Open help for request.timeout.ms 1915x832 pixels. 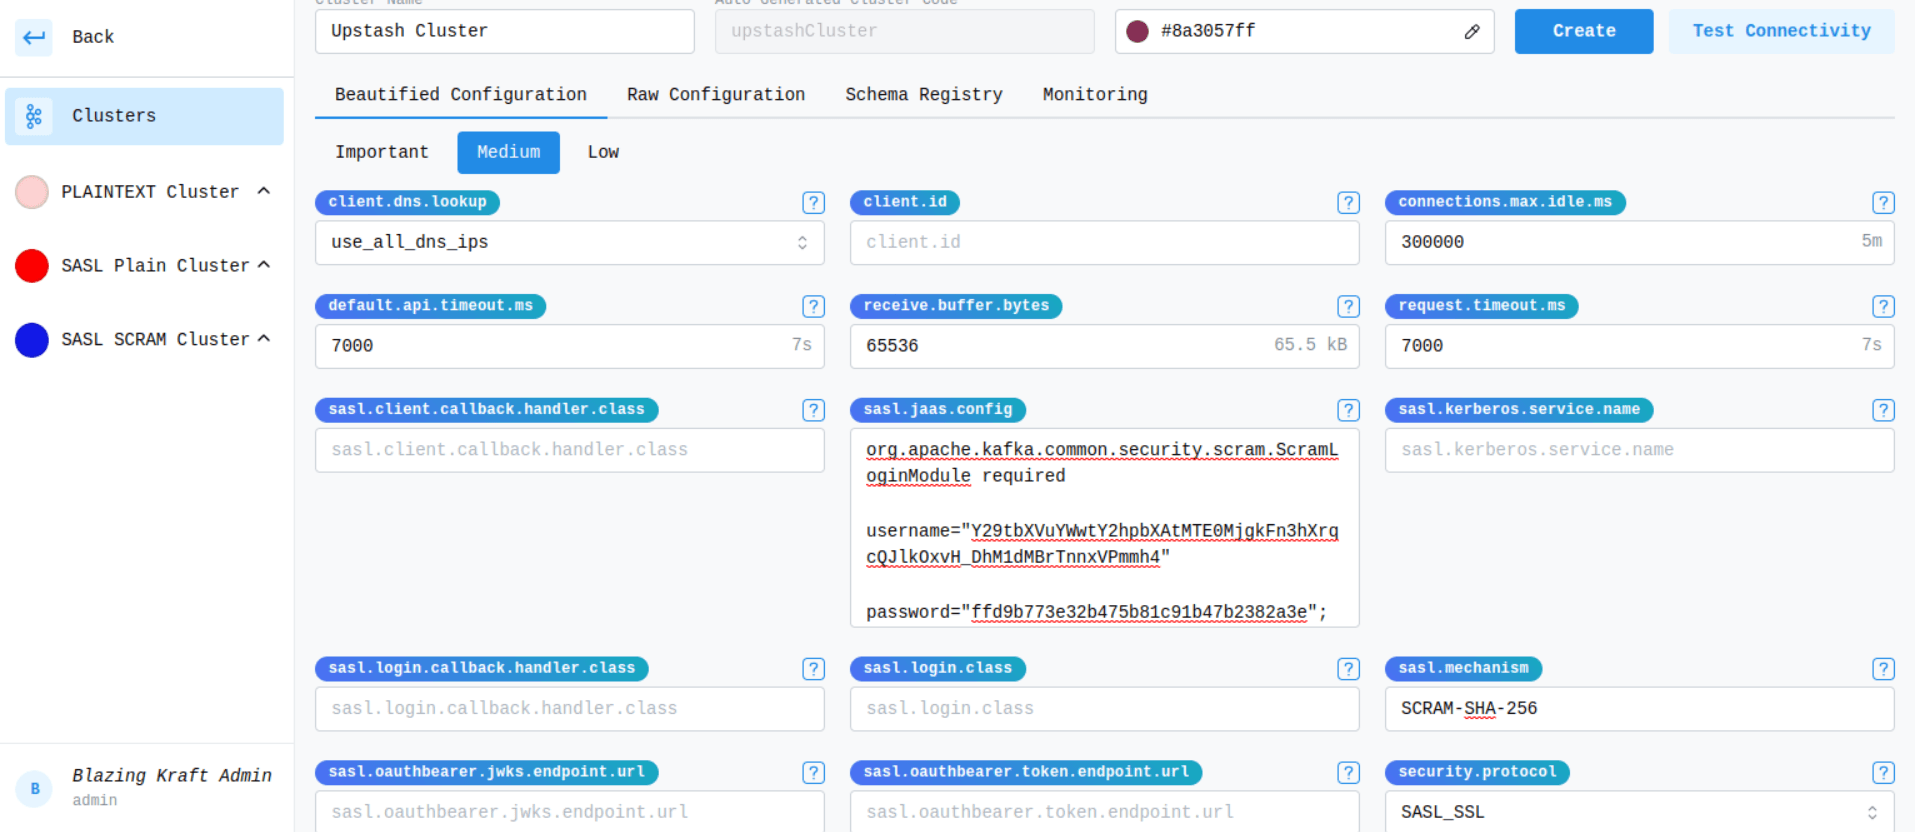[1883, 306]
